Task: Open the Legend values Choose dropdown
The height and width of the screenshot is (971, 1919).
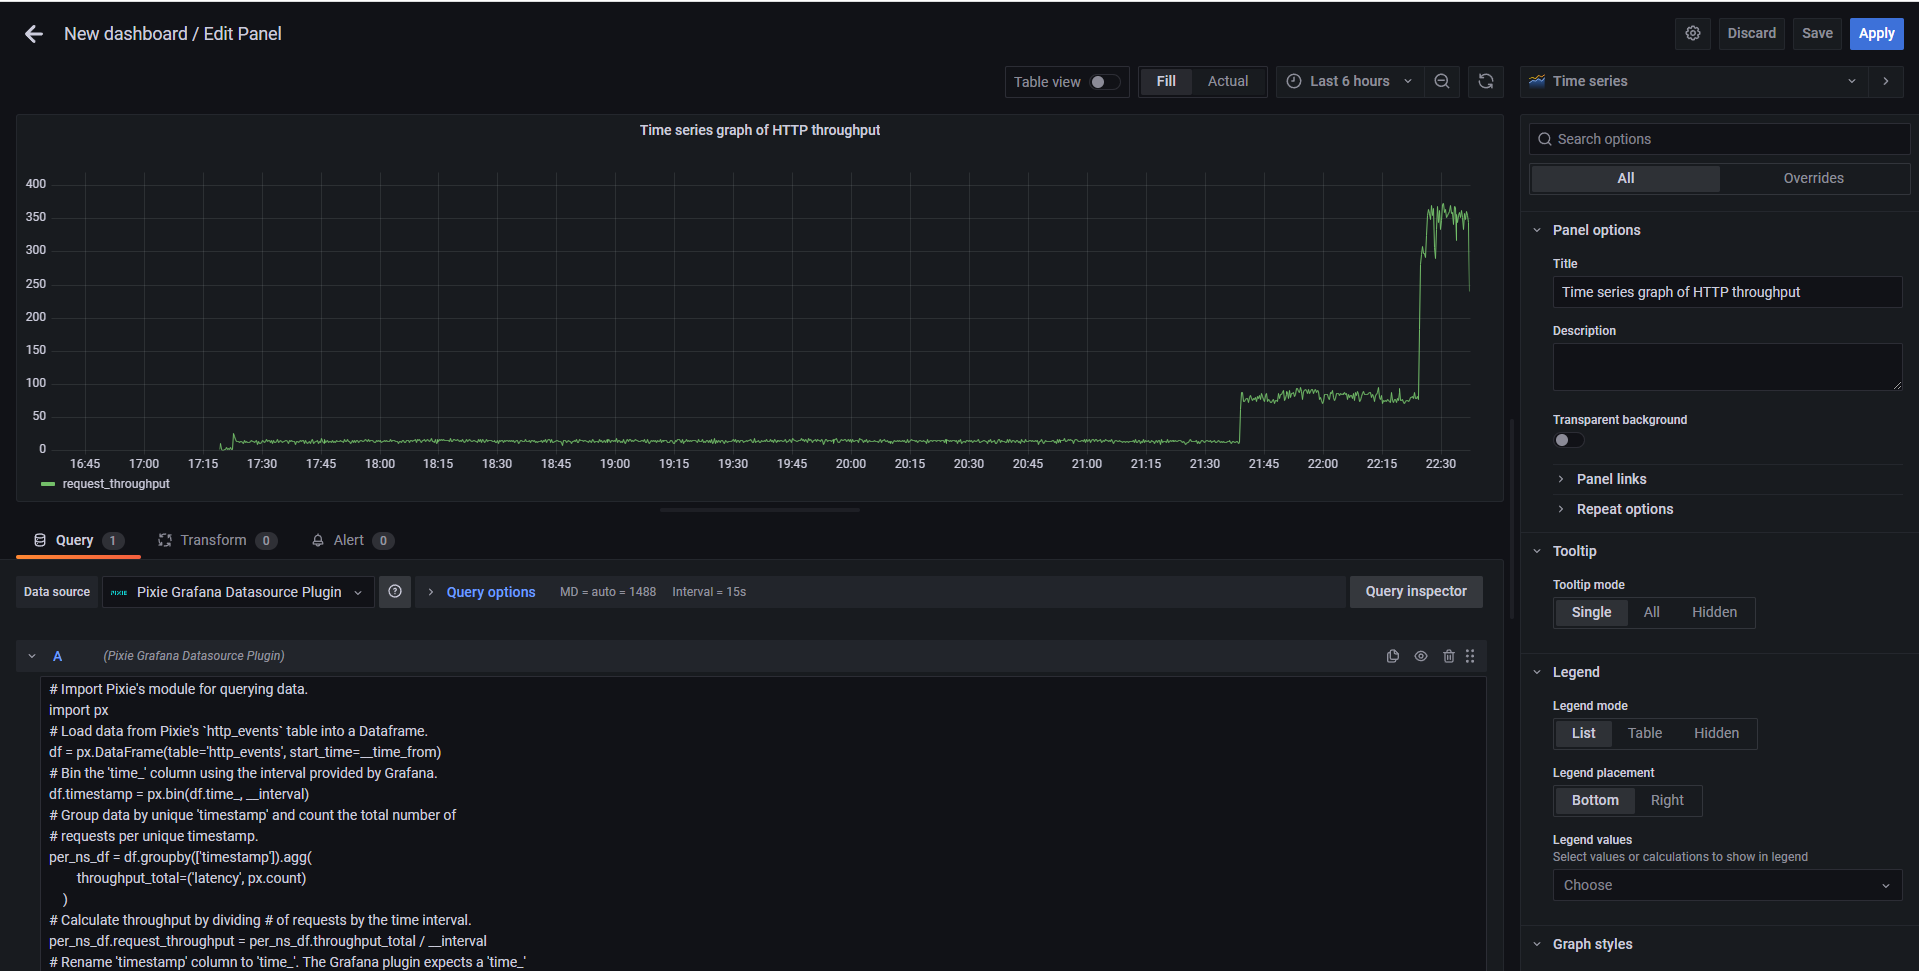Action: coord(1727,885)
